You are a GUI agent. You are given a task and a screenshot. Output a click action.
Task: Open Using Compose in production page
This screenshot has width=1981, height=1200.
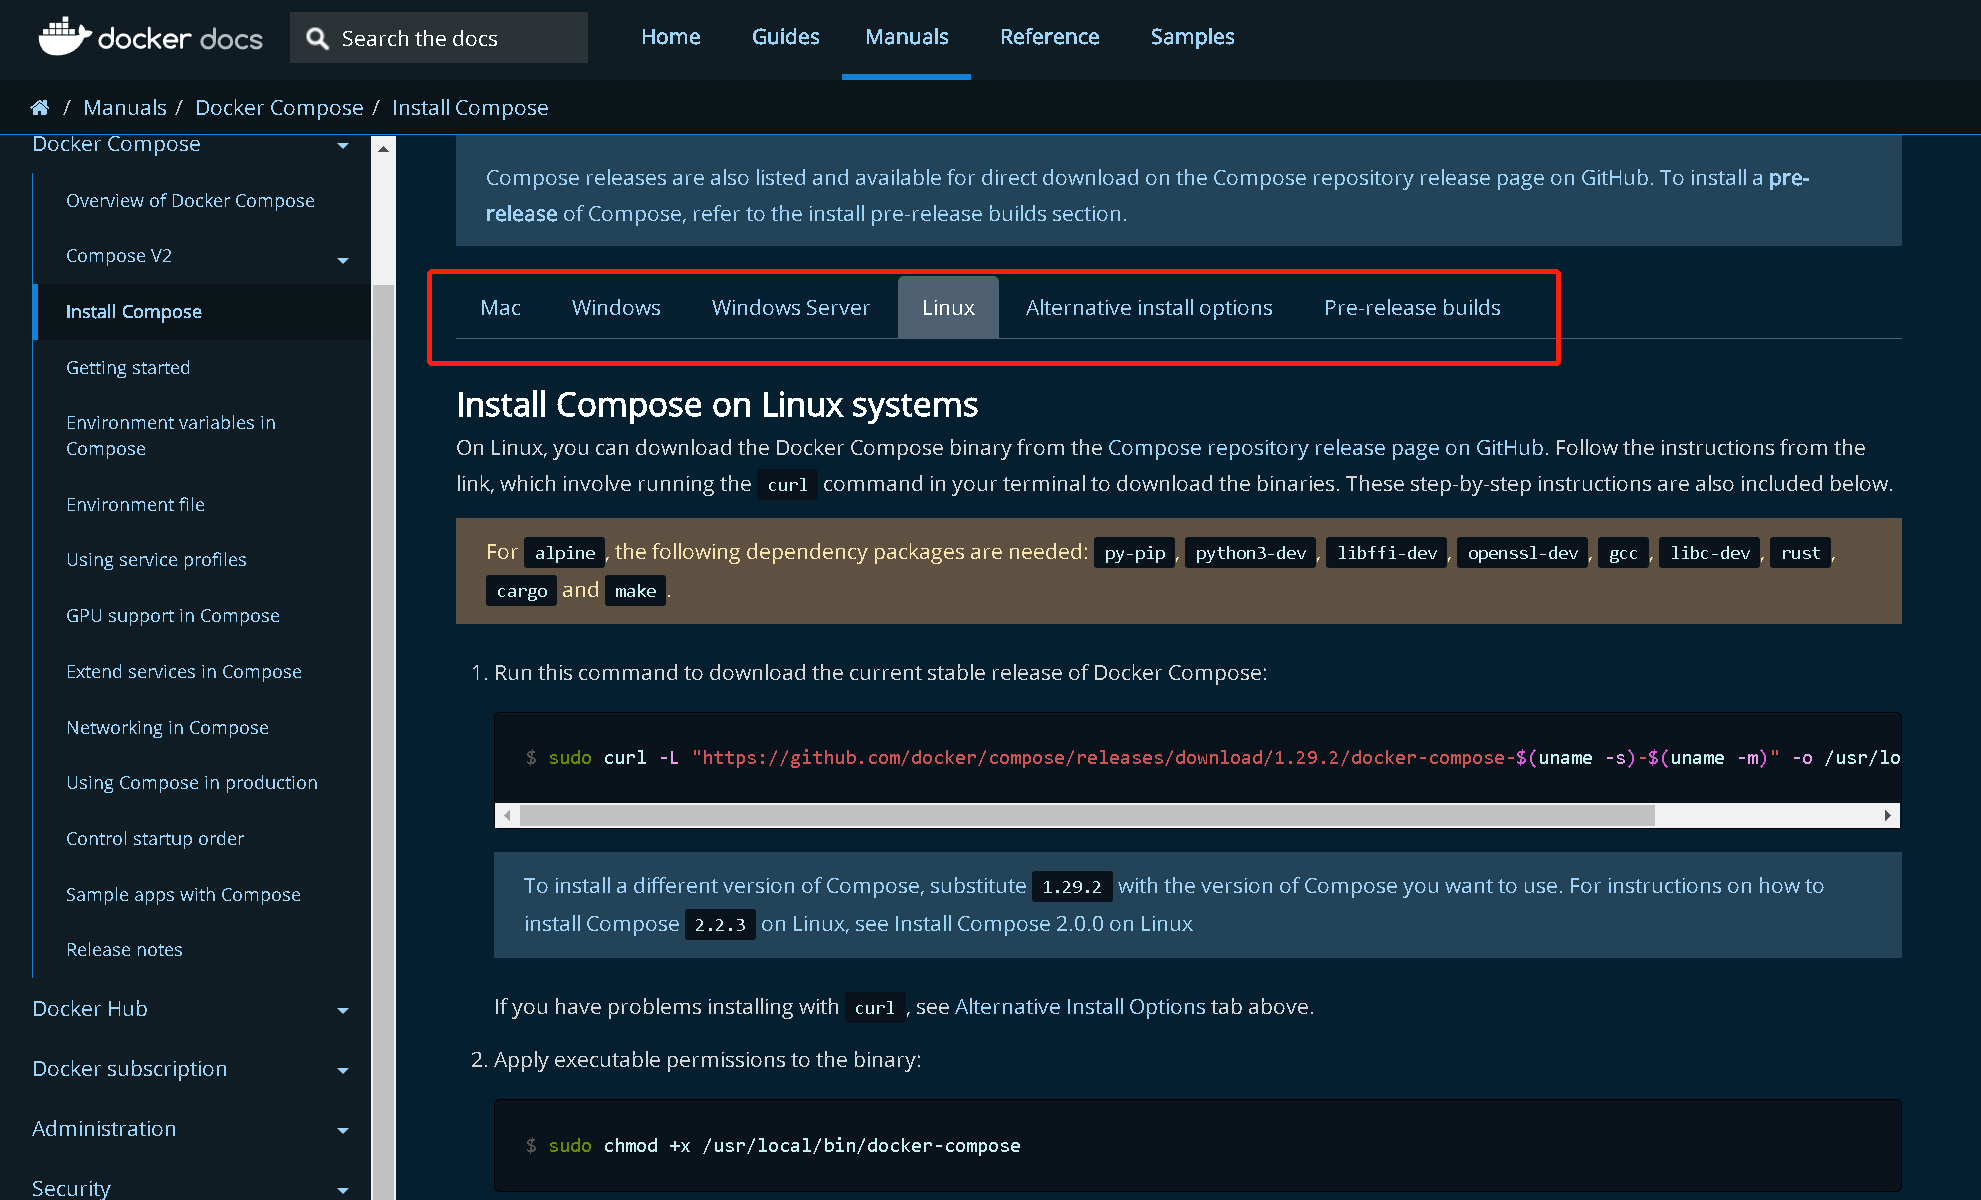point(192,782)
